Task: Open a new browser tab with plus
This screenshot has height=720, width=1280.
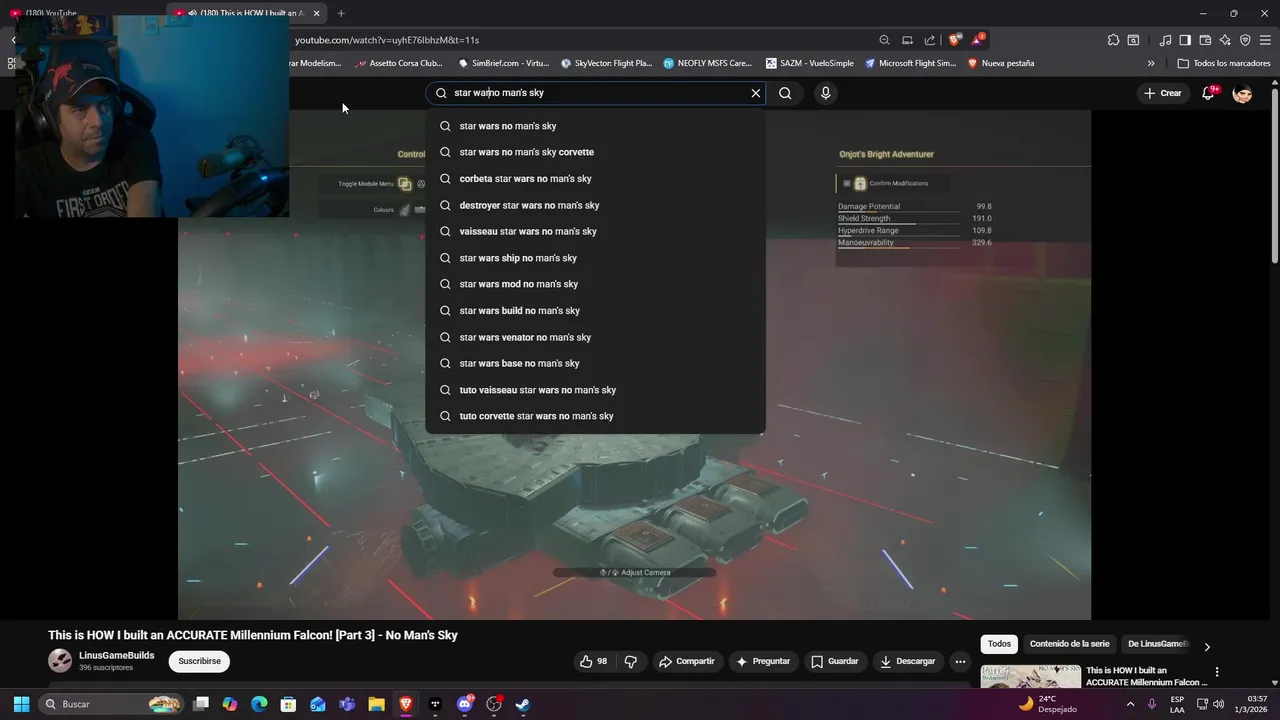Action: (x=341, y=13)
